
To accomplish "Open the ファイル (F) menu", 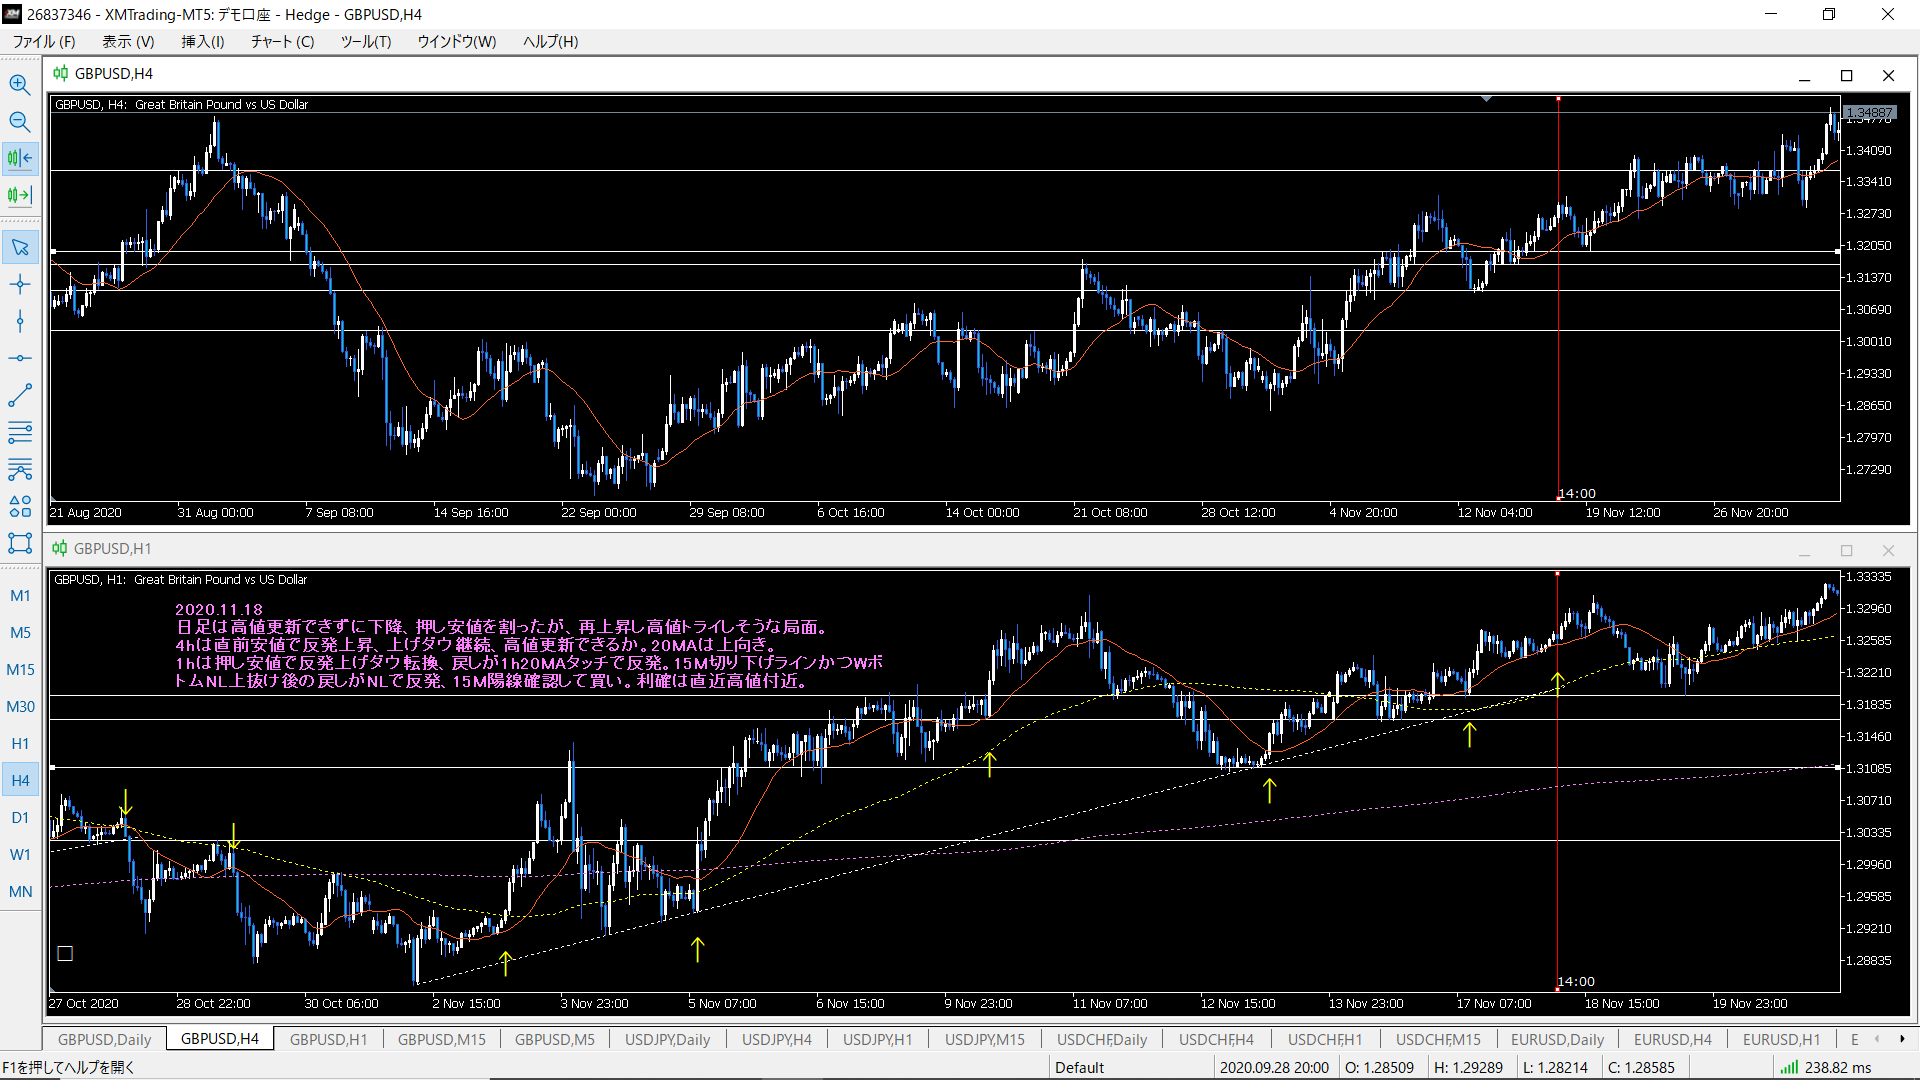I will [44, 41].
